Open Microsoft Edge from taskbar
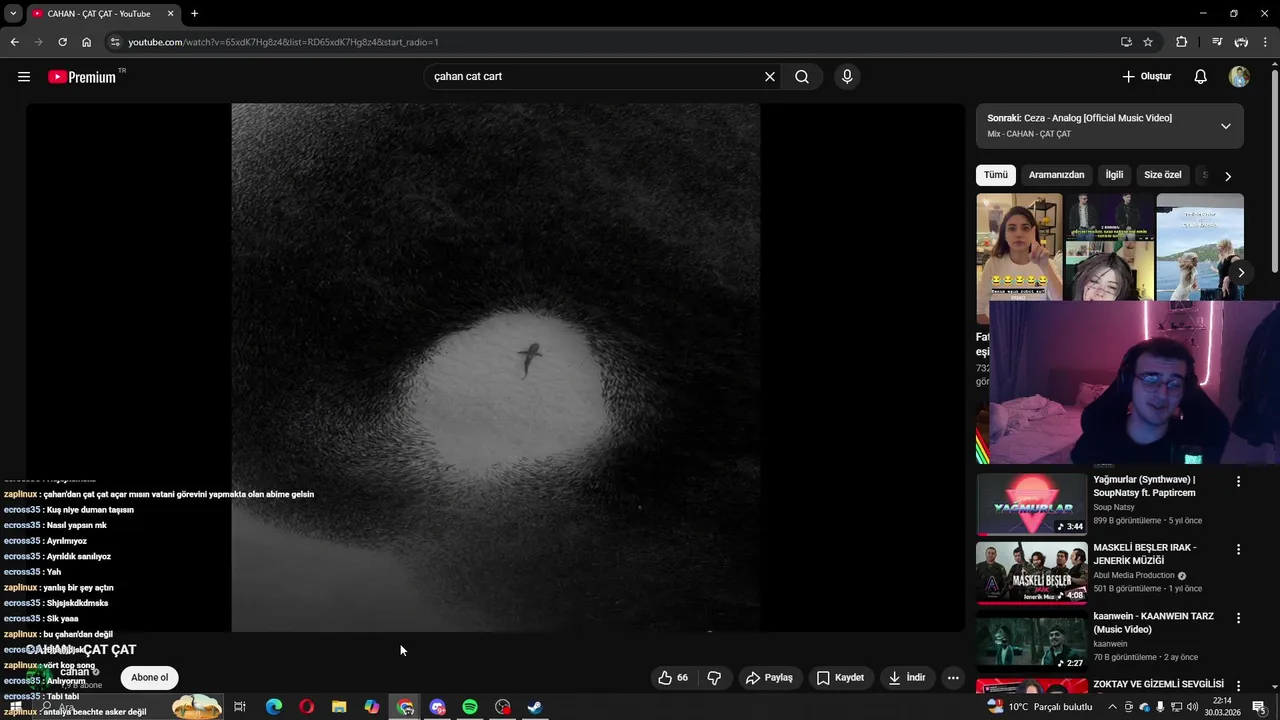The width and height of the screenshot is (1280, 720). (x=274, y=707)
